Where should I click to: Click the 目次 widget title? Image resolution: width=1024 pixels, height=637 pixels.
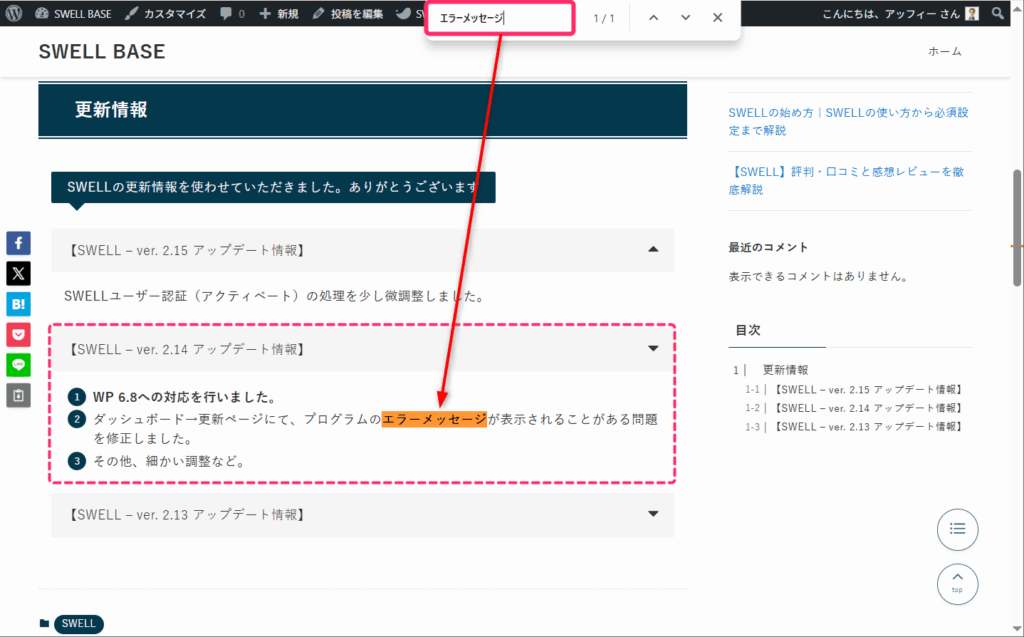click(x=748, y=330)
